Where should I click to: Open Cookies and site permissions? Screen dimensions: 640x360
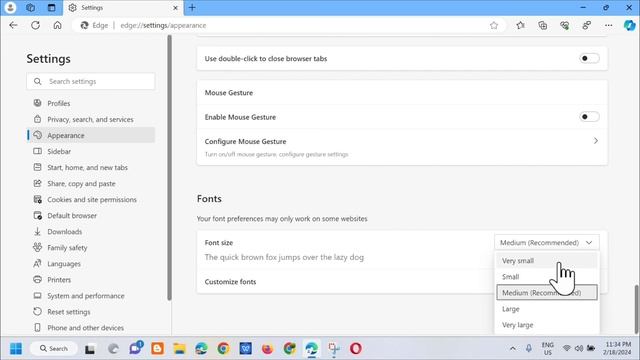[x=91, y=200]
